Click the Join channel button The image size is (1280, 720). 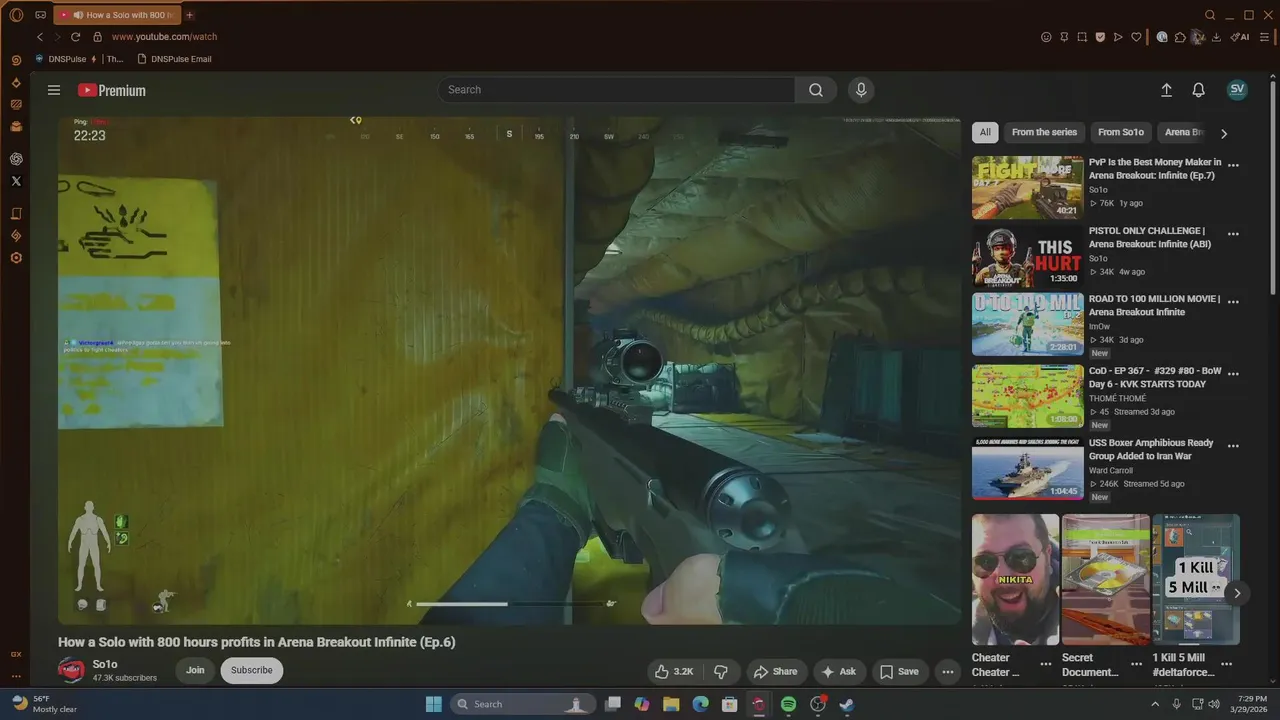[x=195, y=670]
